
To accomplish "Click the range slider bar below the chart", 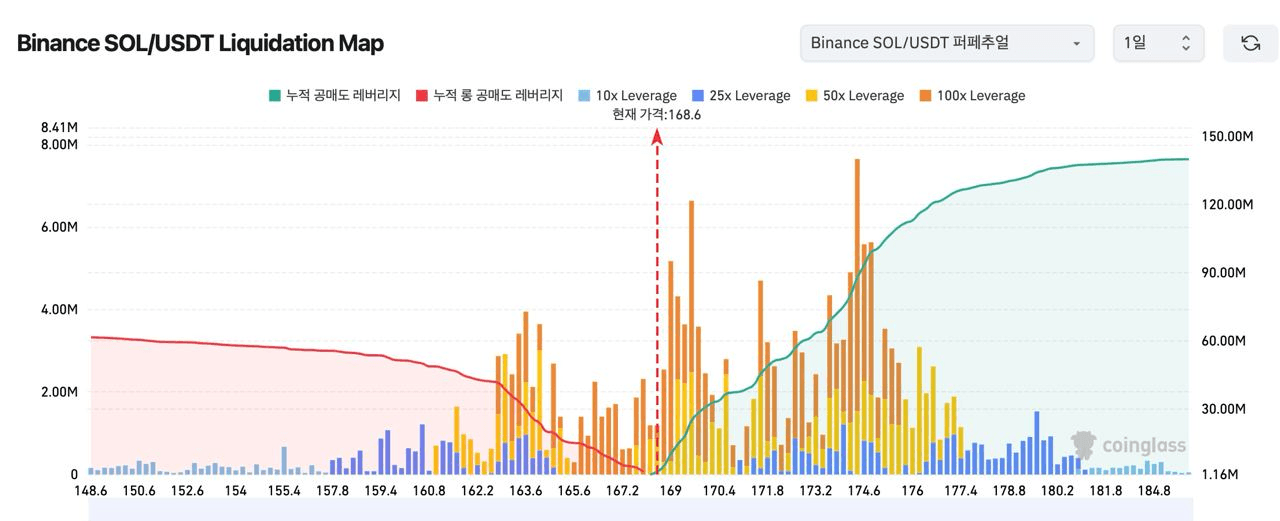I will [x=640, y=509].
